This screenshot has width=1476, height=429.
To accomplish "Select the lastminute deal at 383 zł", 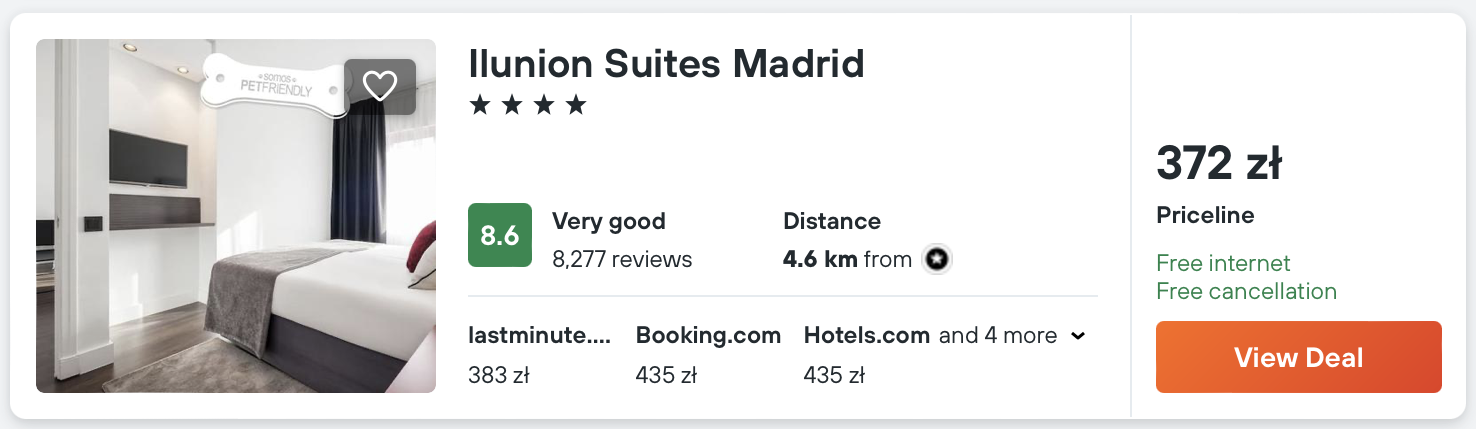I will pos(539,355).
